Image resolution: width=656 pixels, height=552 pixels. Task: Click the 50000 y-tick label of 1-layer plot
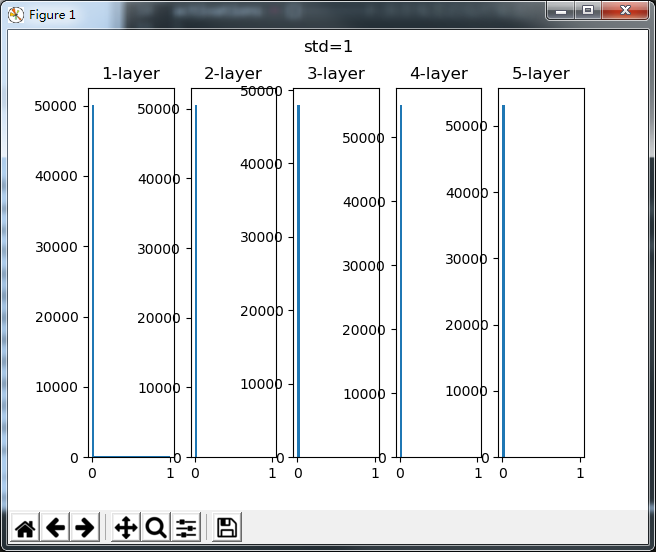[56, 106]
